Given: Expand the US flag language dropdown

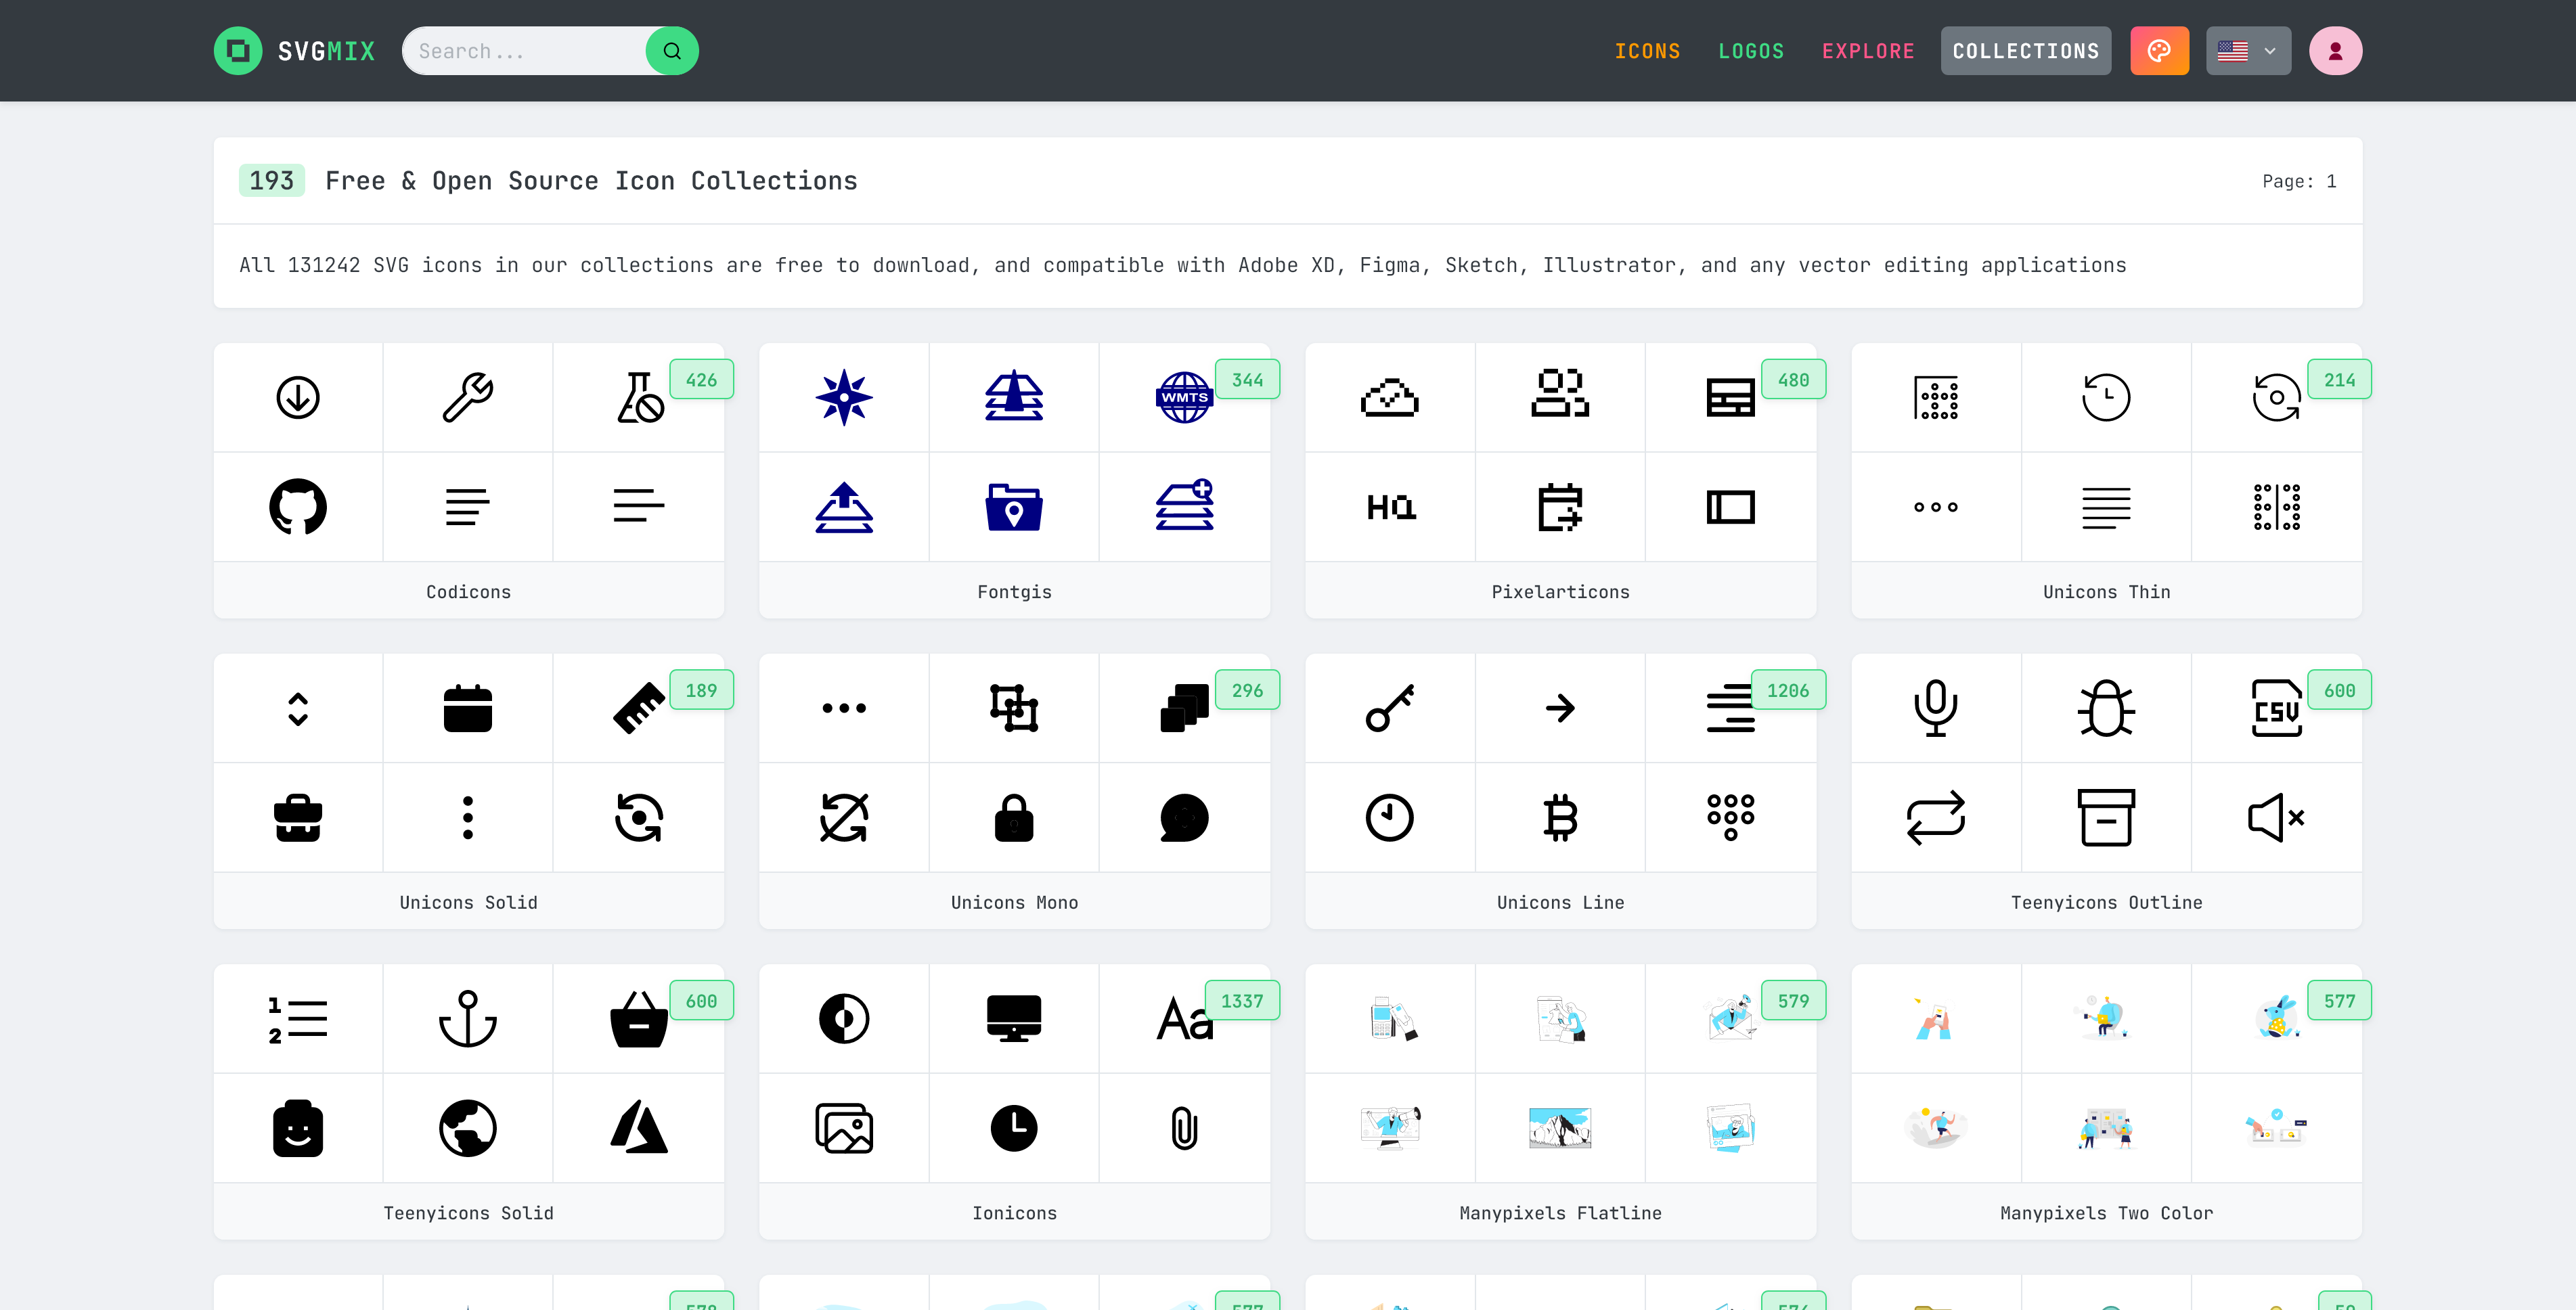Looking at the screenshot, I should click(x=2248, y=51).
